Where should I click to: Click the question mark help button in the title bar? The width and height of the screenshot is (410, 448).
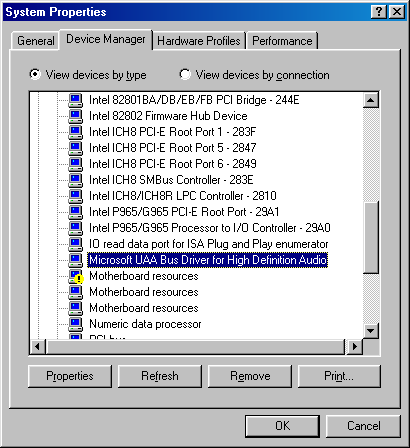pos(379,12)
